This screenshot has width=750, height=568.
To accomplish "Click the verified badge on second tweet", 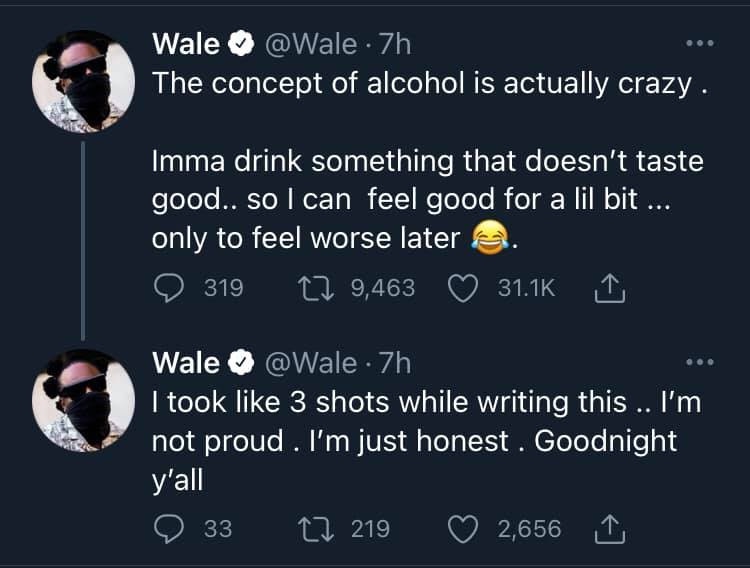I will pos(240,361).
